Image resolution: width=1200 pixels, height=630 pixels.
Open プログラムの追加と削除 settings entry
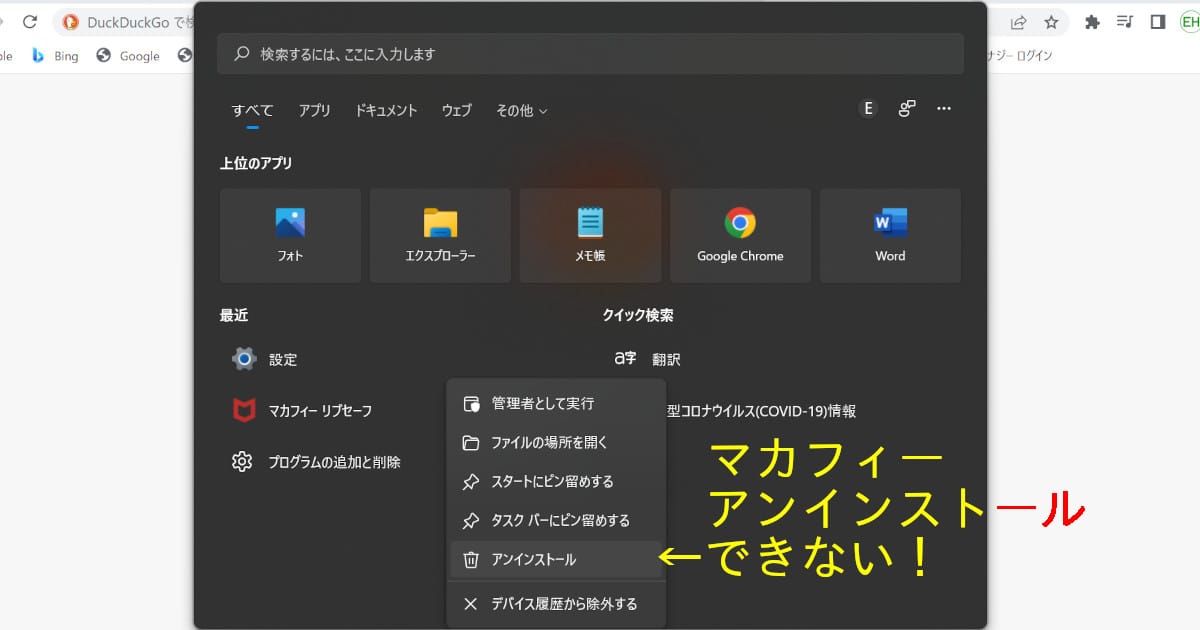point(334,462)
